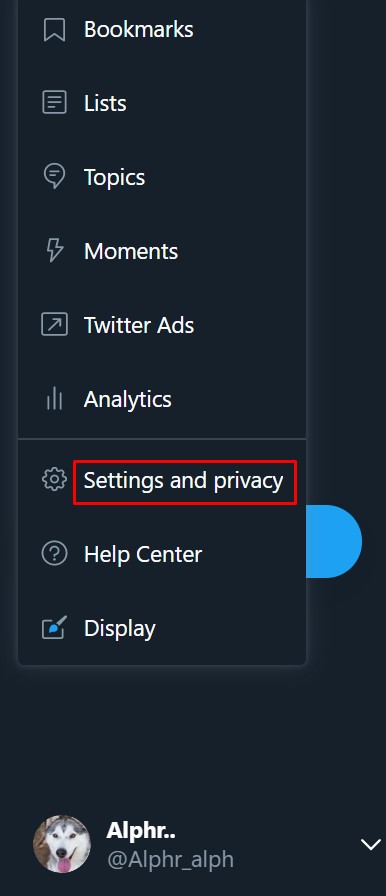
Task: Open the Bookmarks menu entry
Action: (139, 30)
